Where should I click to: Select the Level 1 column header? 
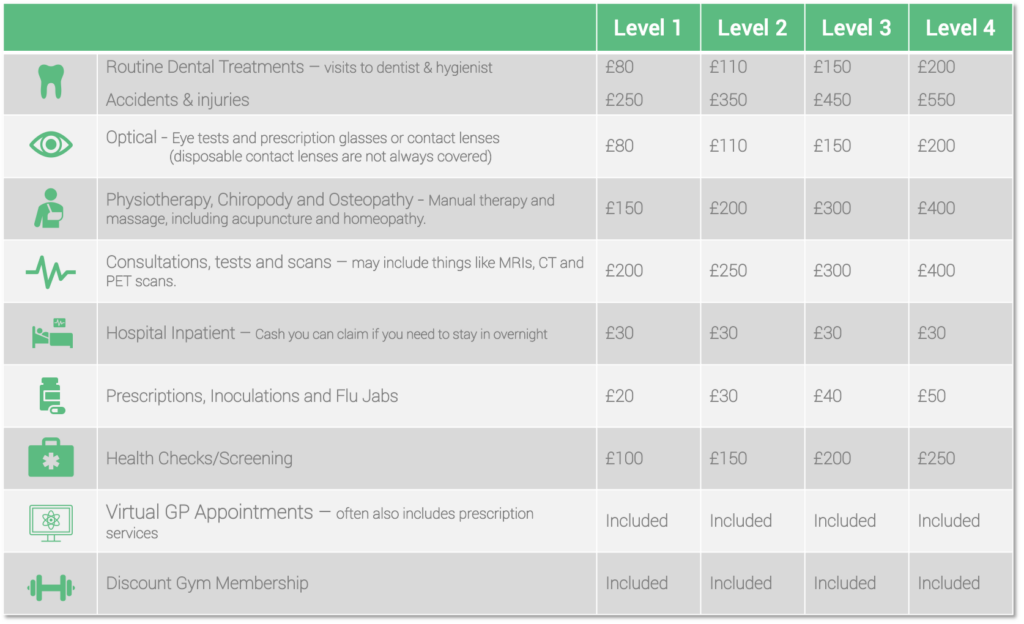point(647,27)
